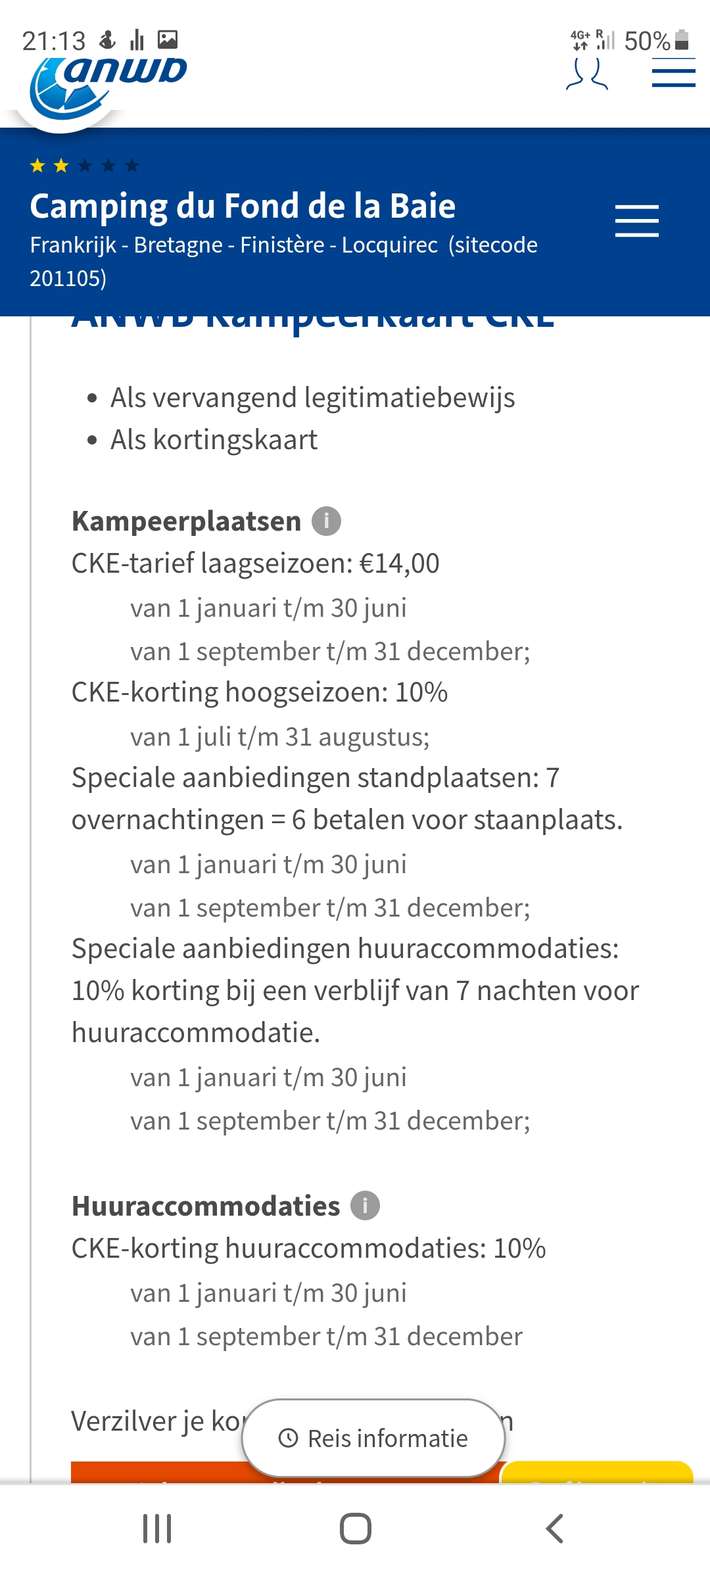Tap the CKE-tarief laagseizoen €14,00 text

(255, 564)
